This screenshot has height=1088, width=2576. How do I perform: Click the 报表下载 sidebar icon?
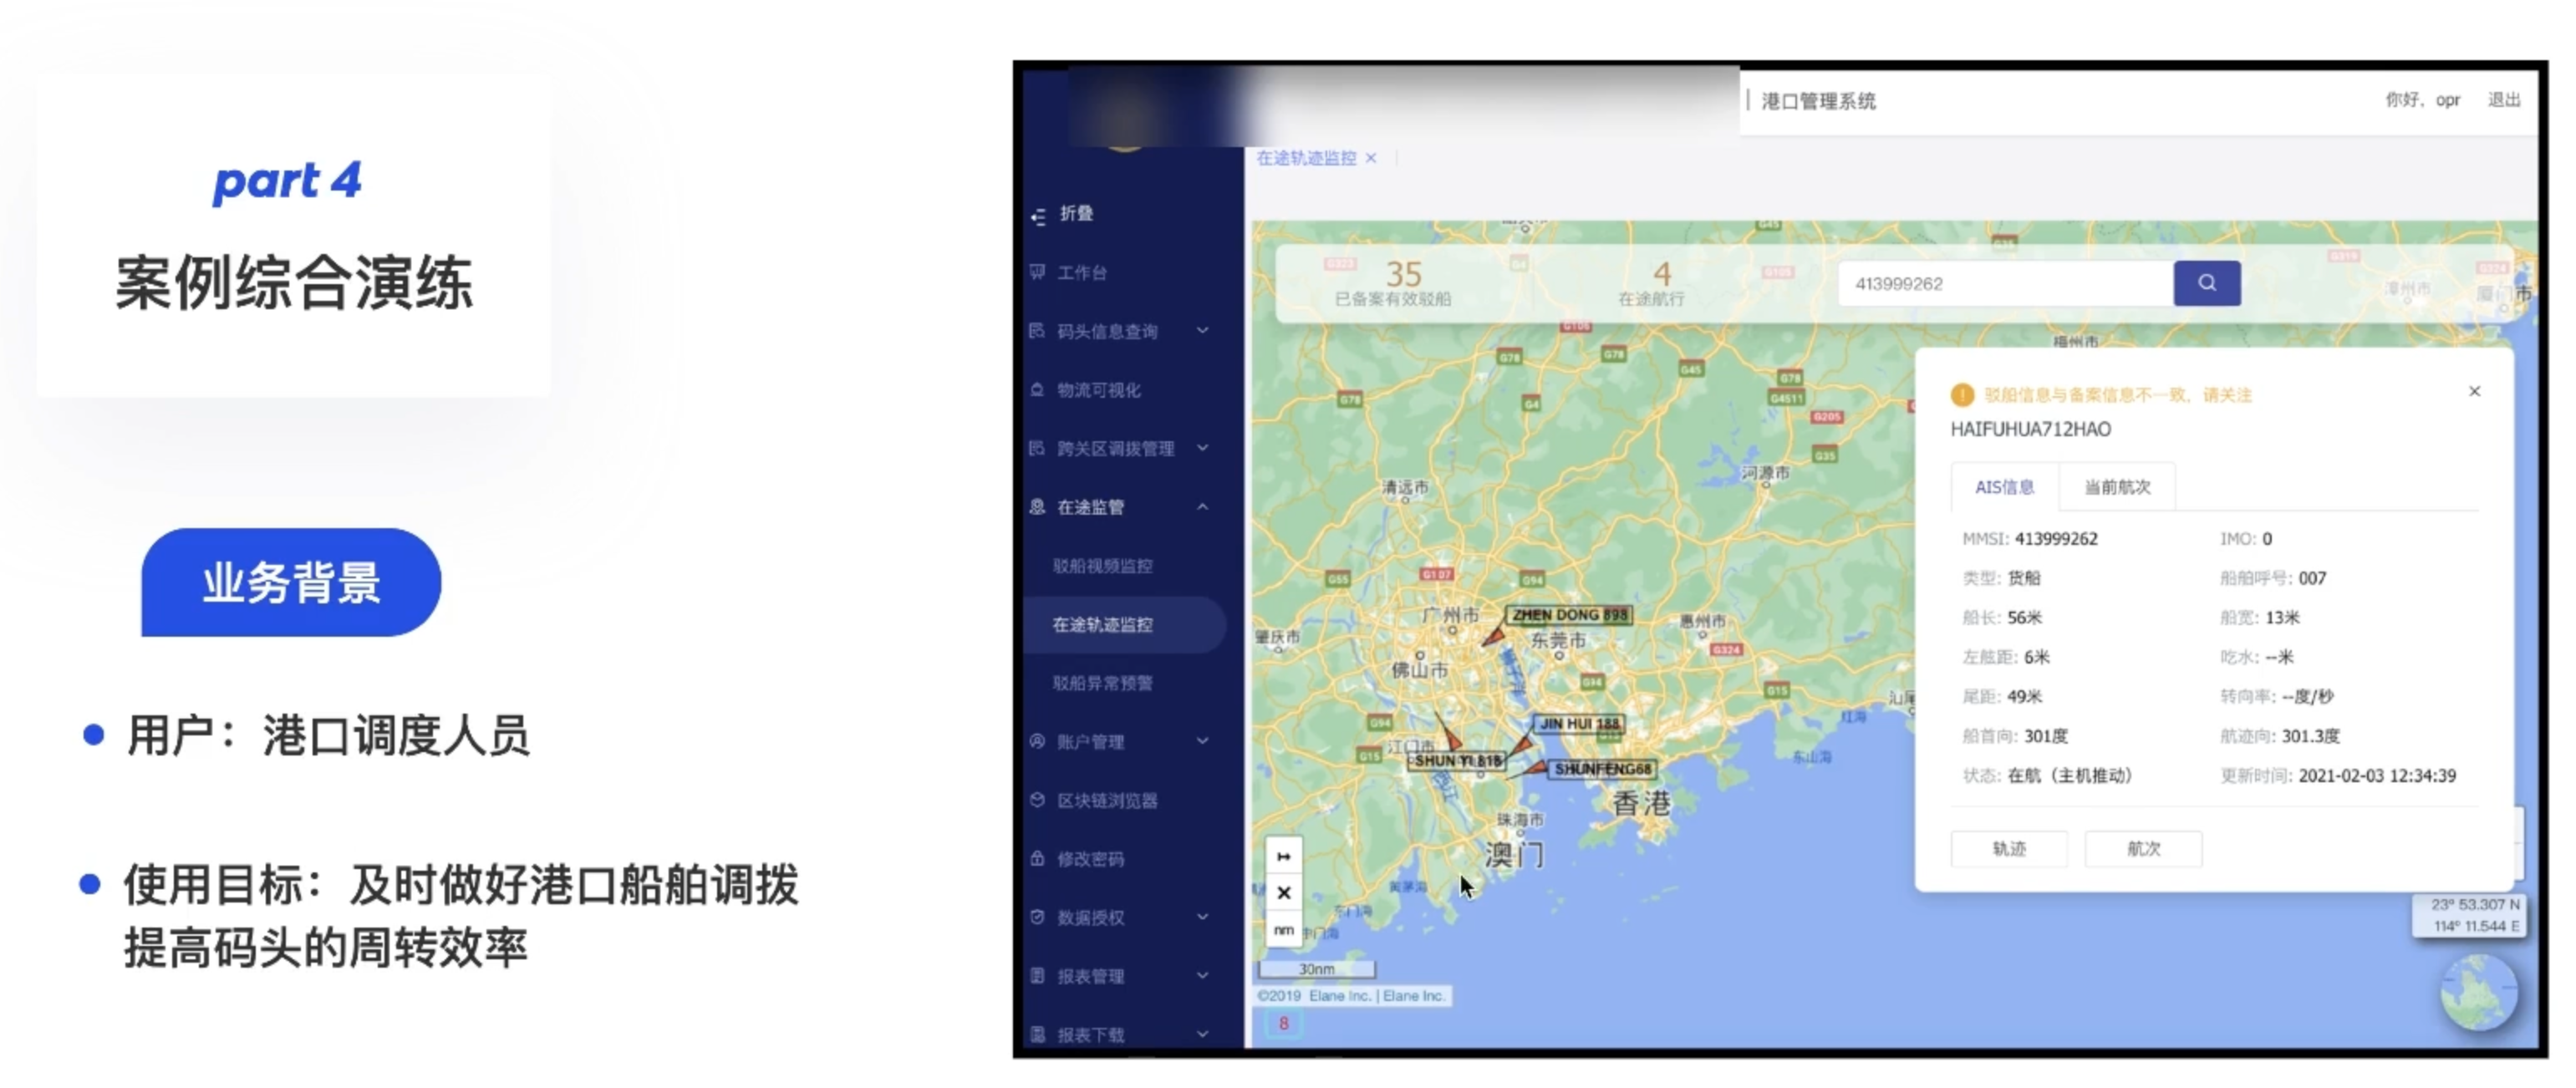click(x=1037, y=1034)
